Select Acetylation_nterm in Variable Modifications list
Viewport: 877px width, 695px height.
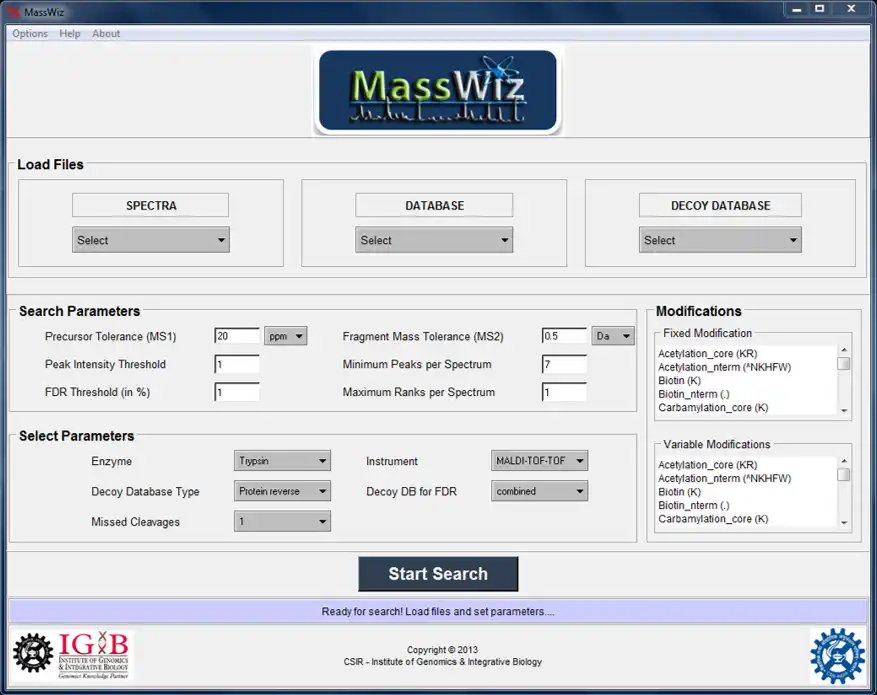point(724,478)
